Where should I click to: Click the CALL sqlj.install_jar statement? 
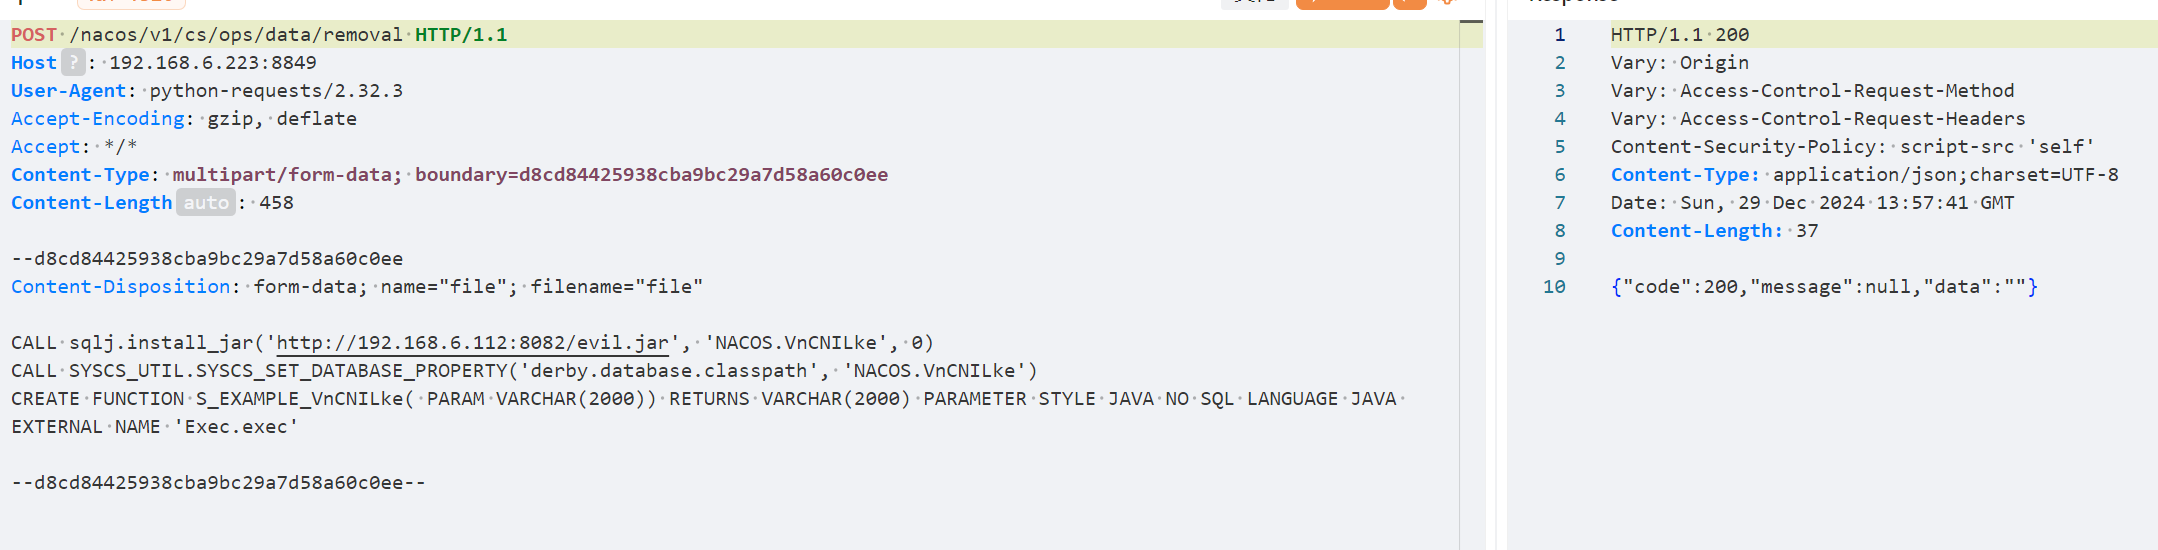pyautogui.click(x=472, y=342)
